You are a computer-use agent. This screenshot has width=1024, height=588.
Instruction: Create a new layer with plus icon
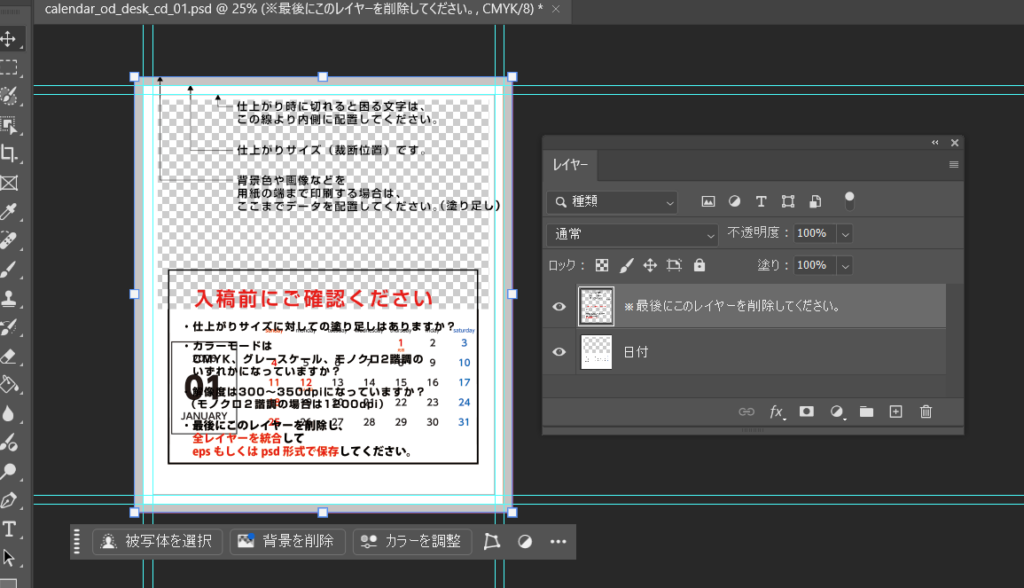pos(896,411)
